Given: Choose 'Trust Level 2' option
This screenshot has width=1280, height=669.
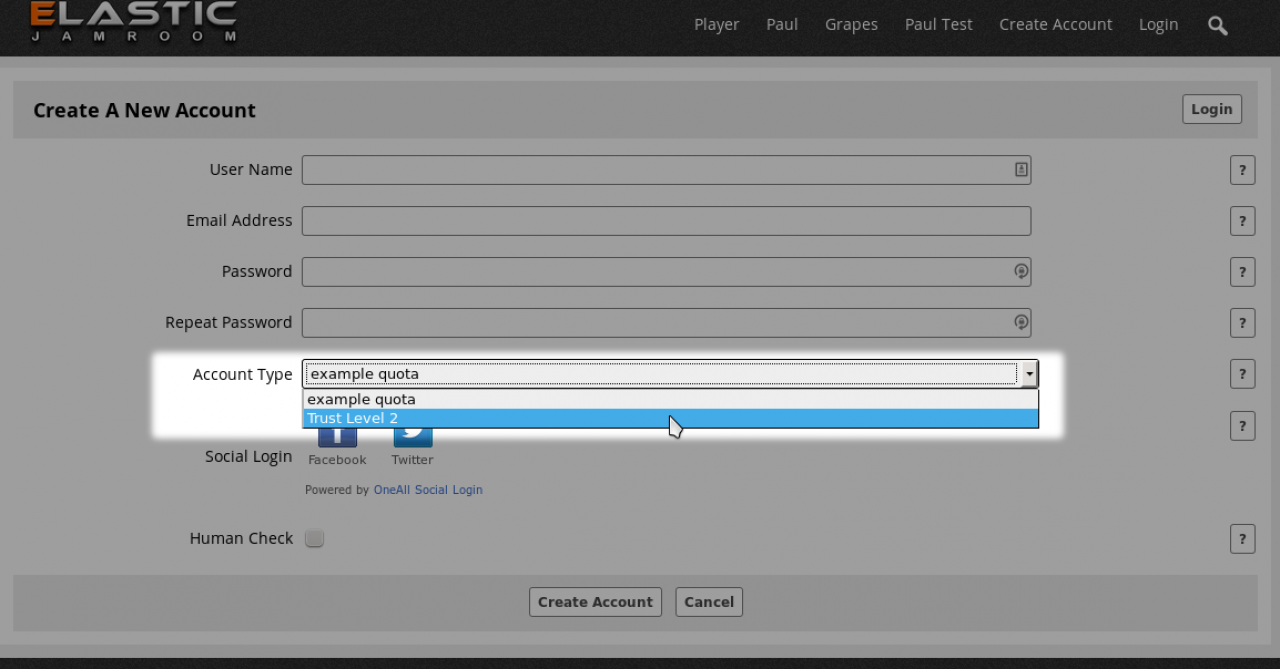Looking at the screenshot, I should pyautogui.click(x=670, y=418).
